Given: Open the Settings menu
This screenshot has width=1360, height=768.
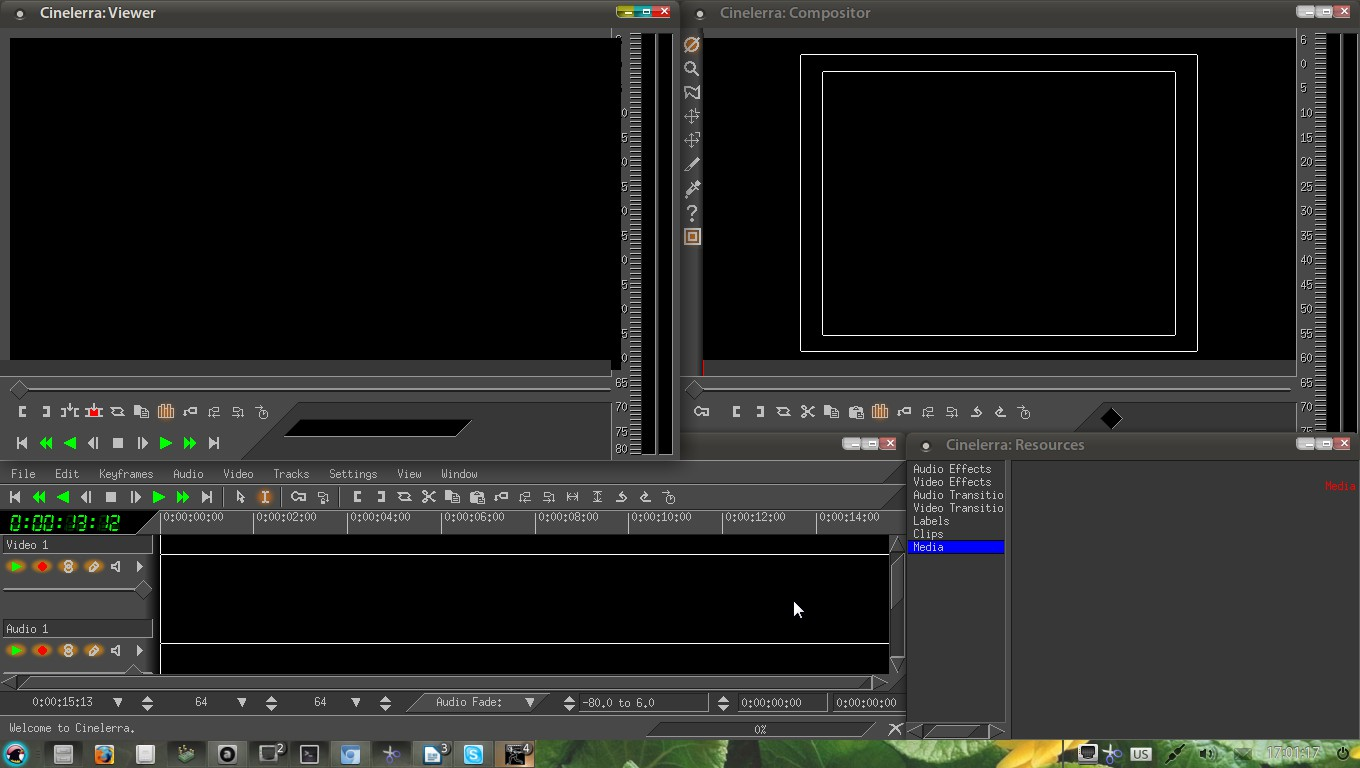Looking at the screenshot, I should point(353,474).
